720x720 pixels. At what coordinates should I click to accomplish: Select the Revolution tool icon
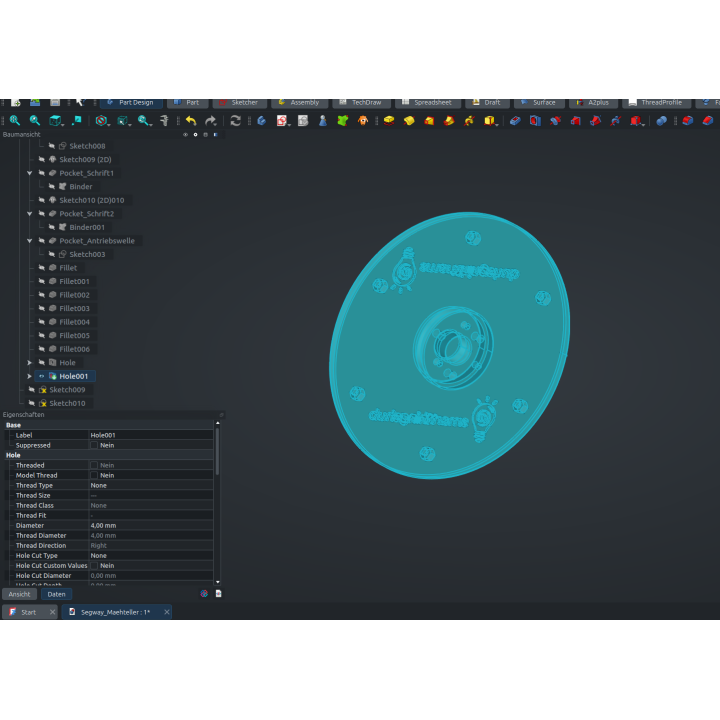tap(409, 120)
